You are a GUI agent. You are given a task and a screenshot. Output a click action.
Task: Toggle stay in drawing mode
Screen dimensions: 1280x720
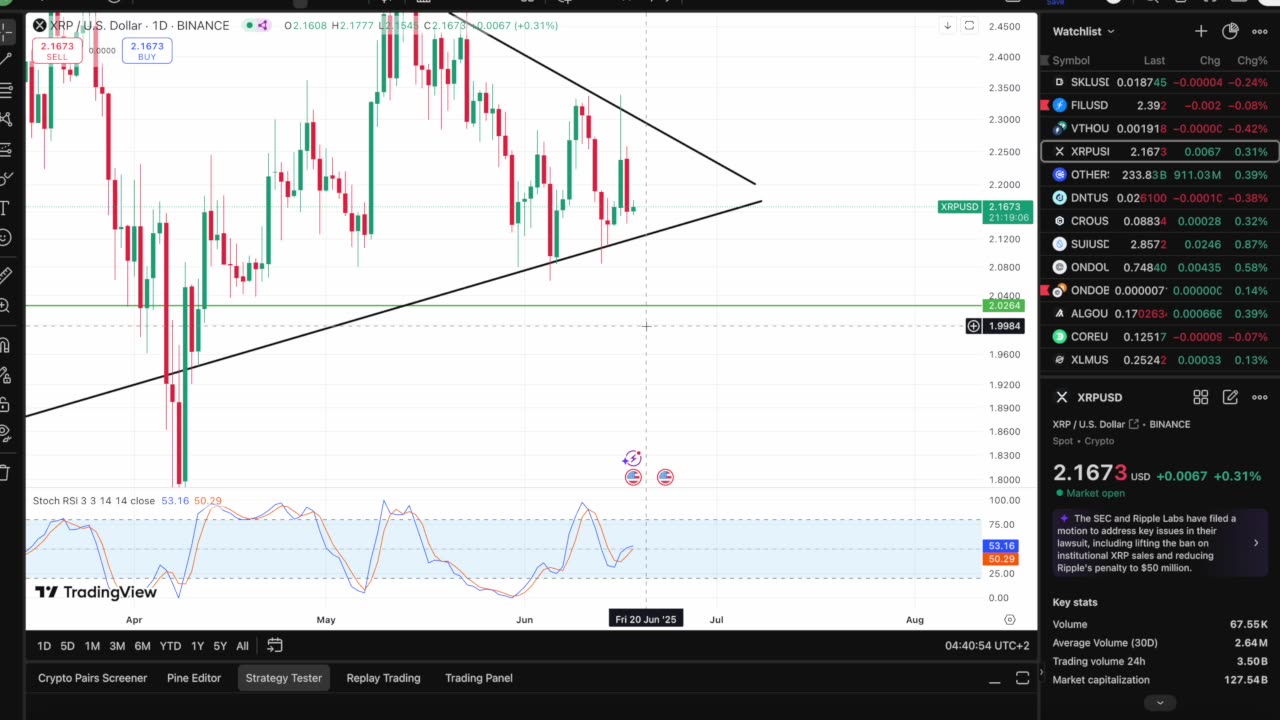[5, 376]
